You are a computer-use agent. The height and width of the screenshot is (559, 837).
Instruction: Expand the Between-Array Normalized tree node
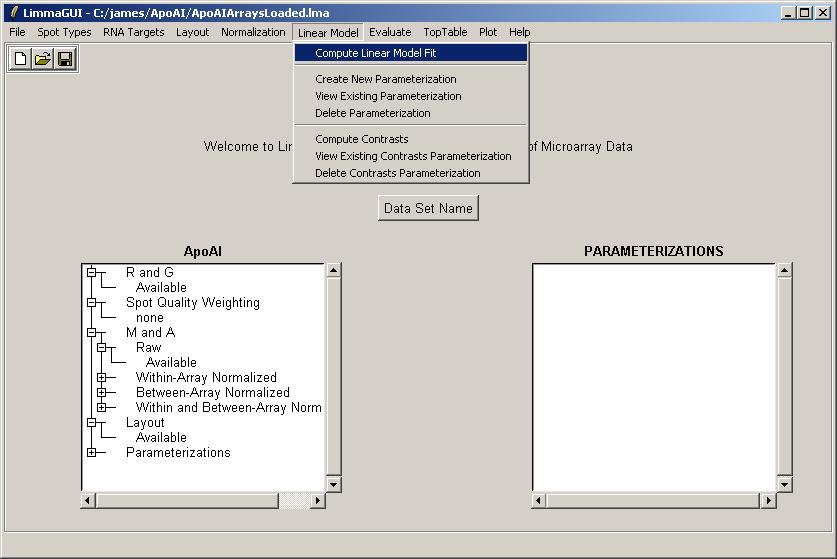pyautogui.click(x=102, y=393)
